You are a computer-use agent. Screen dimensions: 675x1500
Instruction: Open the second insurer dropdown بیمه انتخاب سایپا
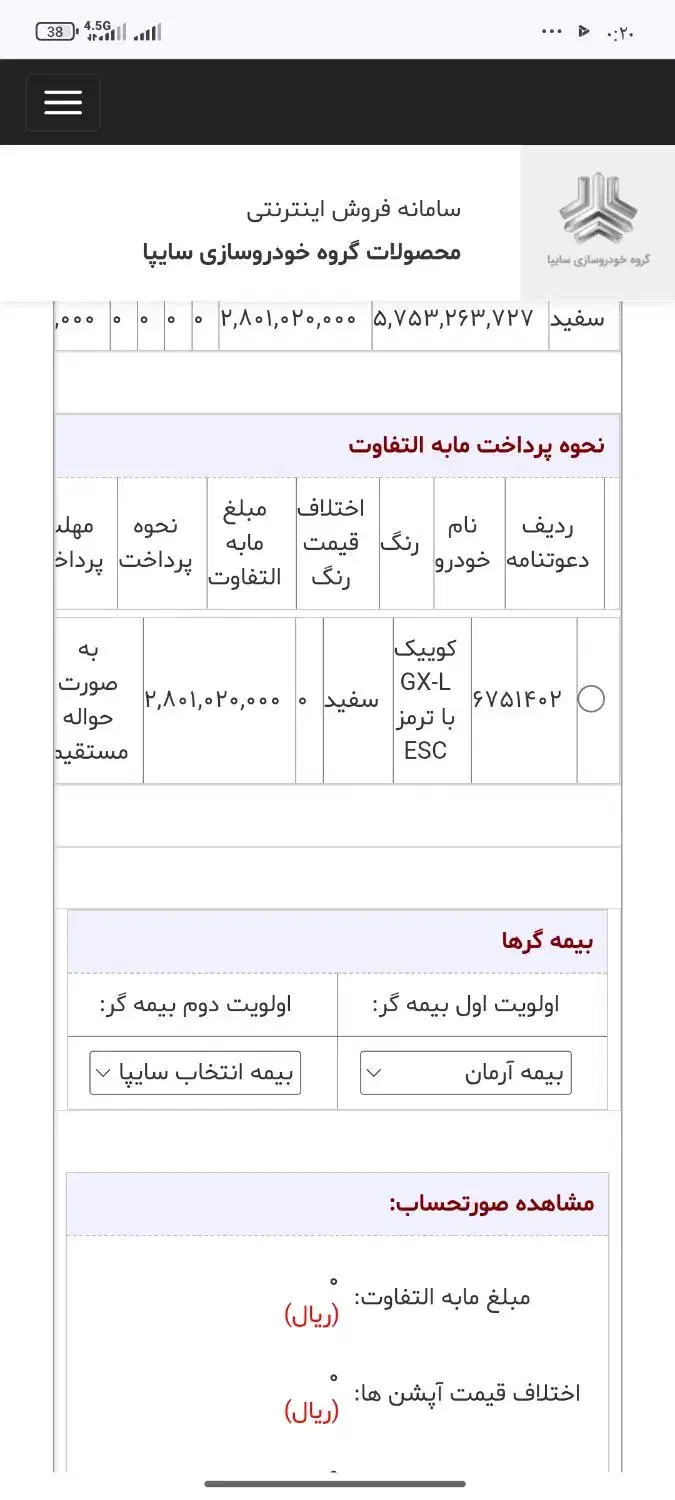click(194, 1071)
